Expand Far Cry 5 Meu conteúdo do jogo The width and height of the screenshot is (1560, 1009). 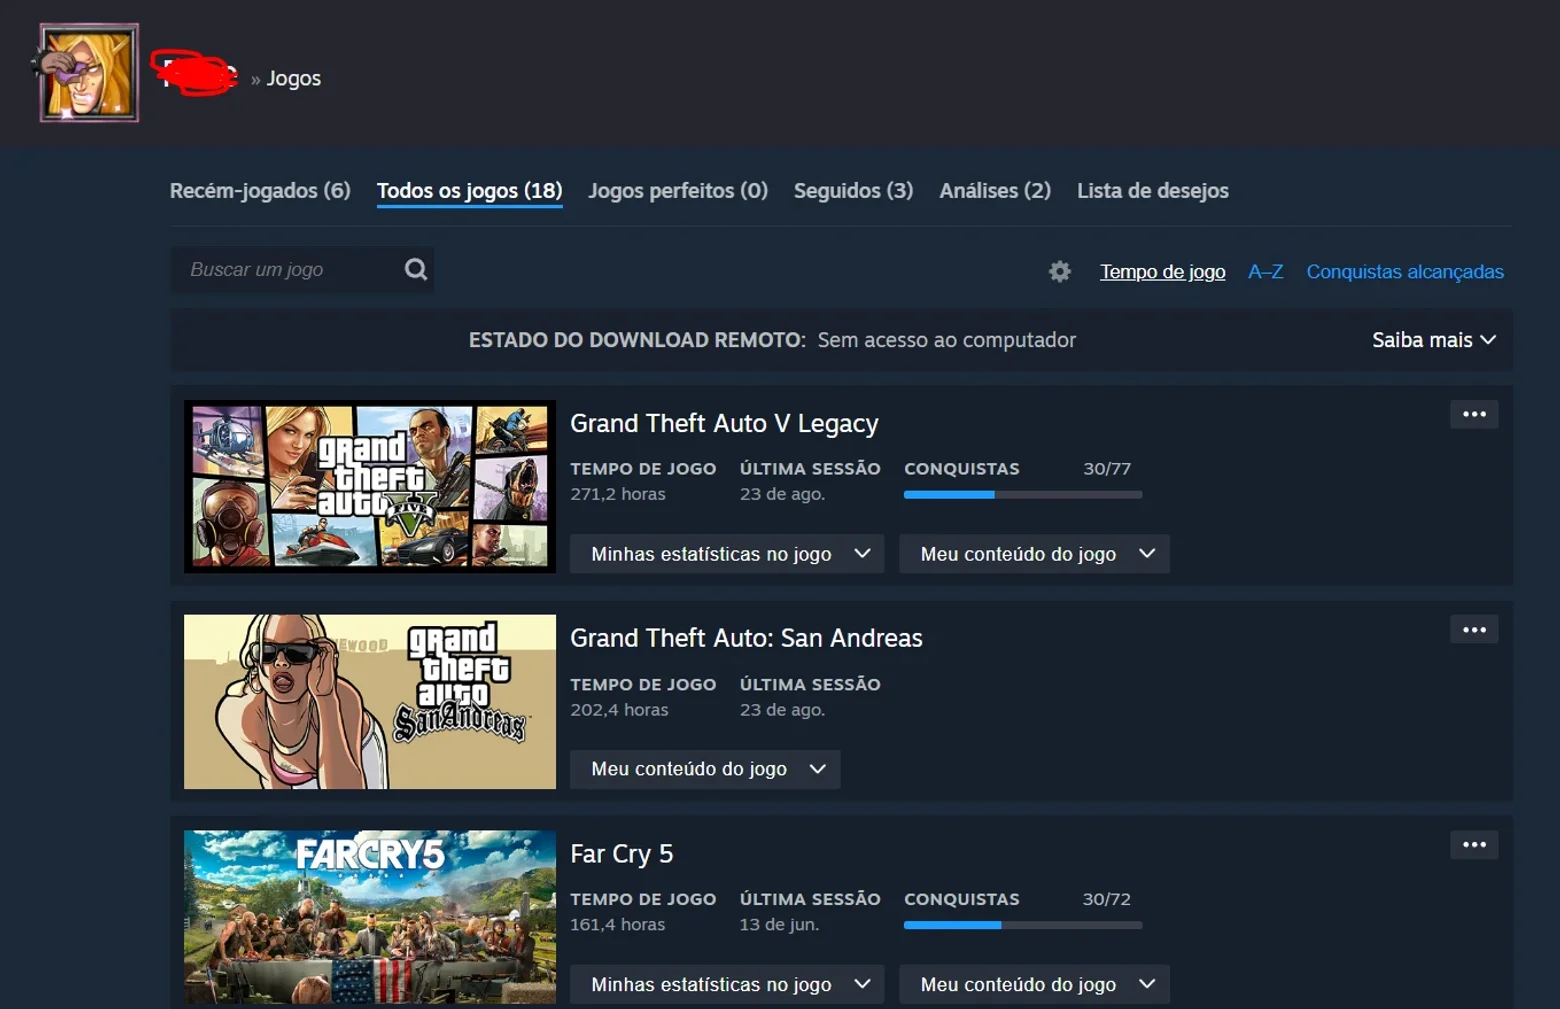pyautogui.click(x=1034, y=984)
